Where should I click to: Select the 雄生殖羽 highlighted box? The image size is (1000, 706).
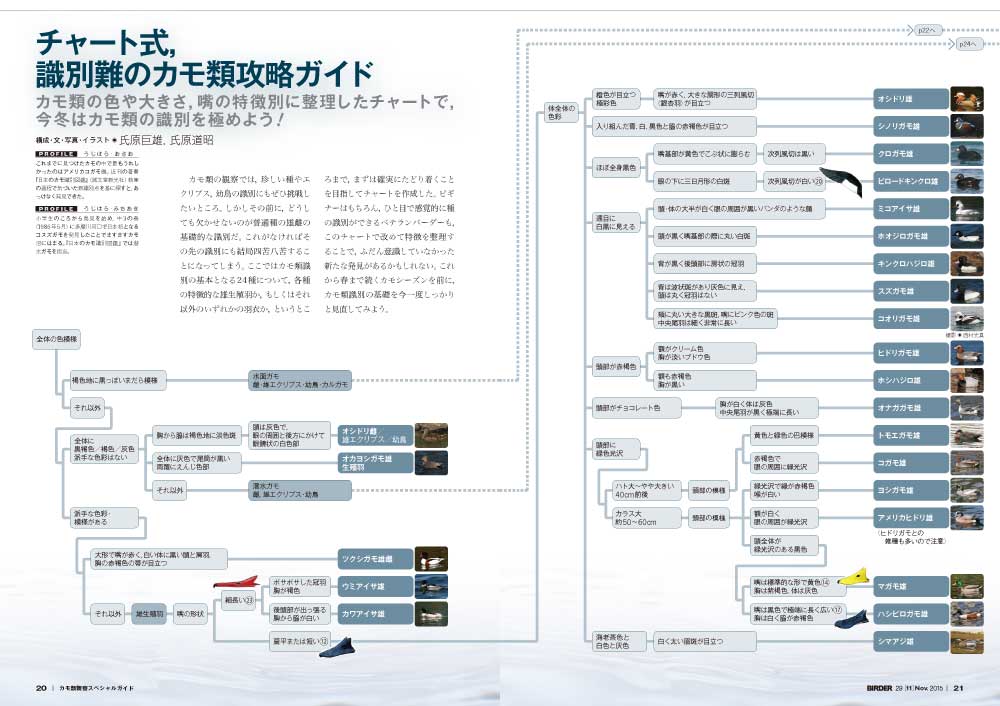click(149, 614)
